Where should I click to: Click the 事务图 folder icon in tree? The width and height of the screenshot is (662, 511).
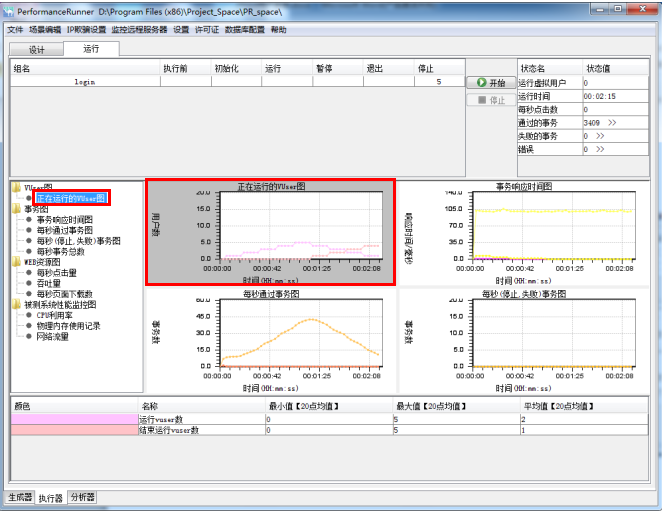pos(16,209)
